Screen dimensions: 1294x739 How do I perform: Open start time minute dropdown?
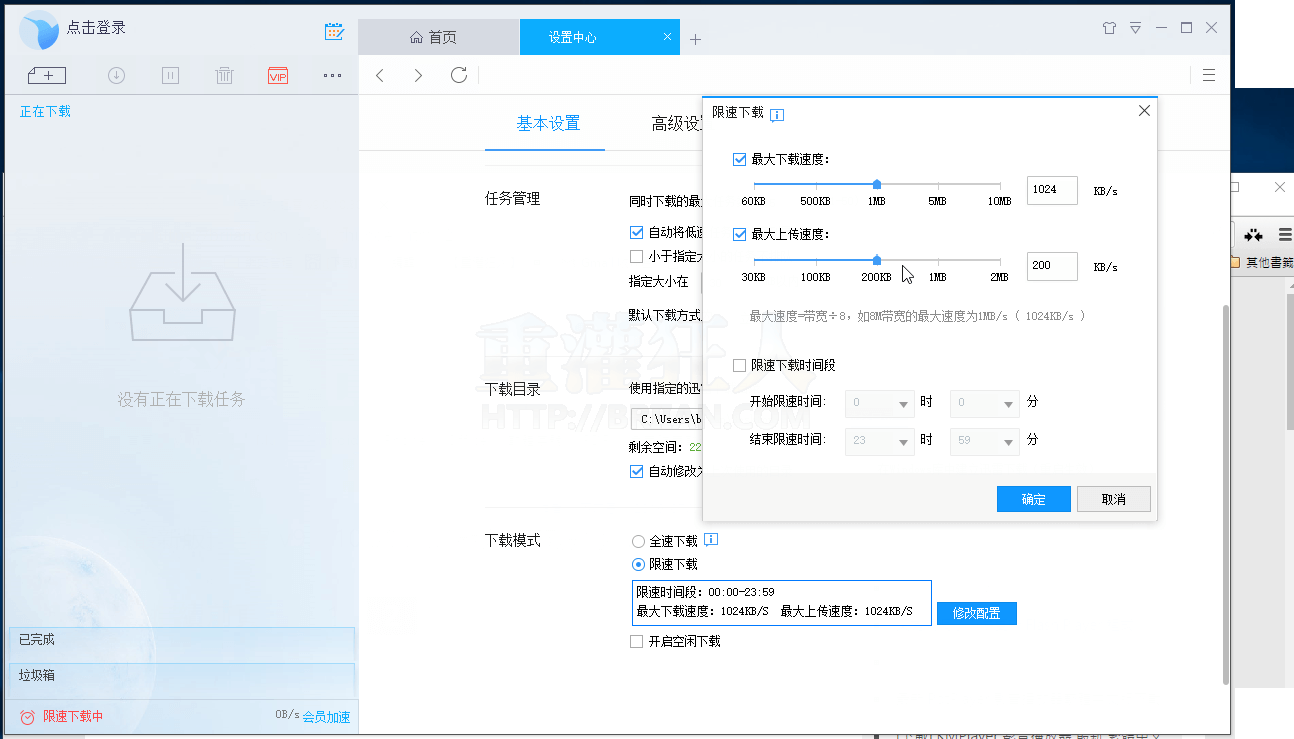coord(985,403)
